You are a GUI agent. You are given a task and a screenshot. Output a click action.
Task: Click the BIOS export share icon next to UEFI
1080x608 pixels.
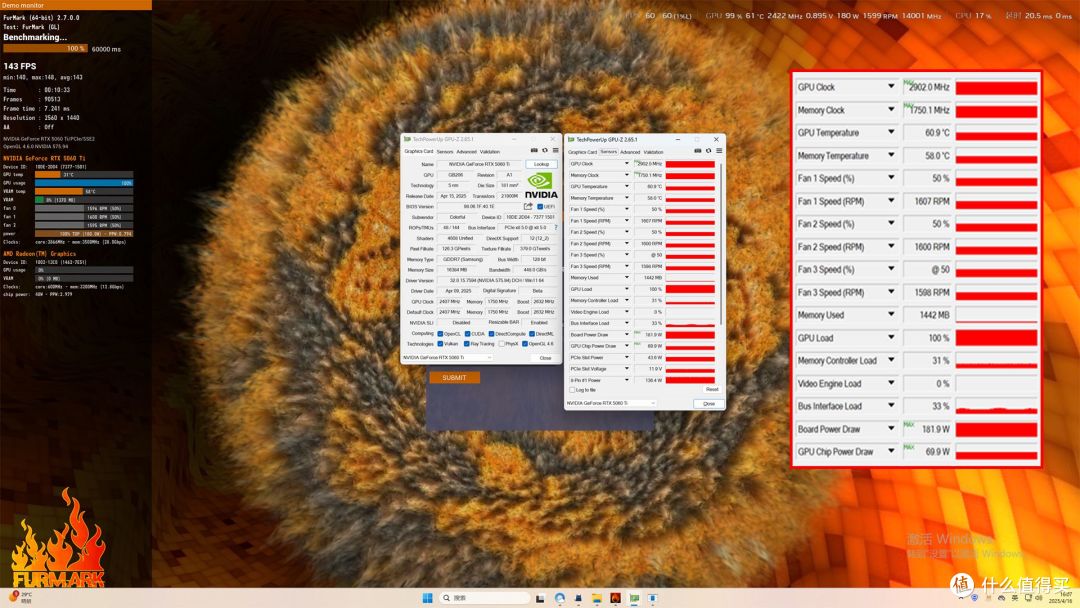click(x=528, y=206)
